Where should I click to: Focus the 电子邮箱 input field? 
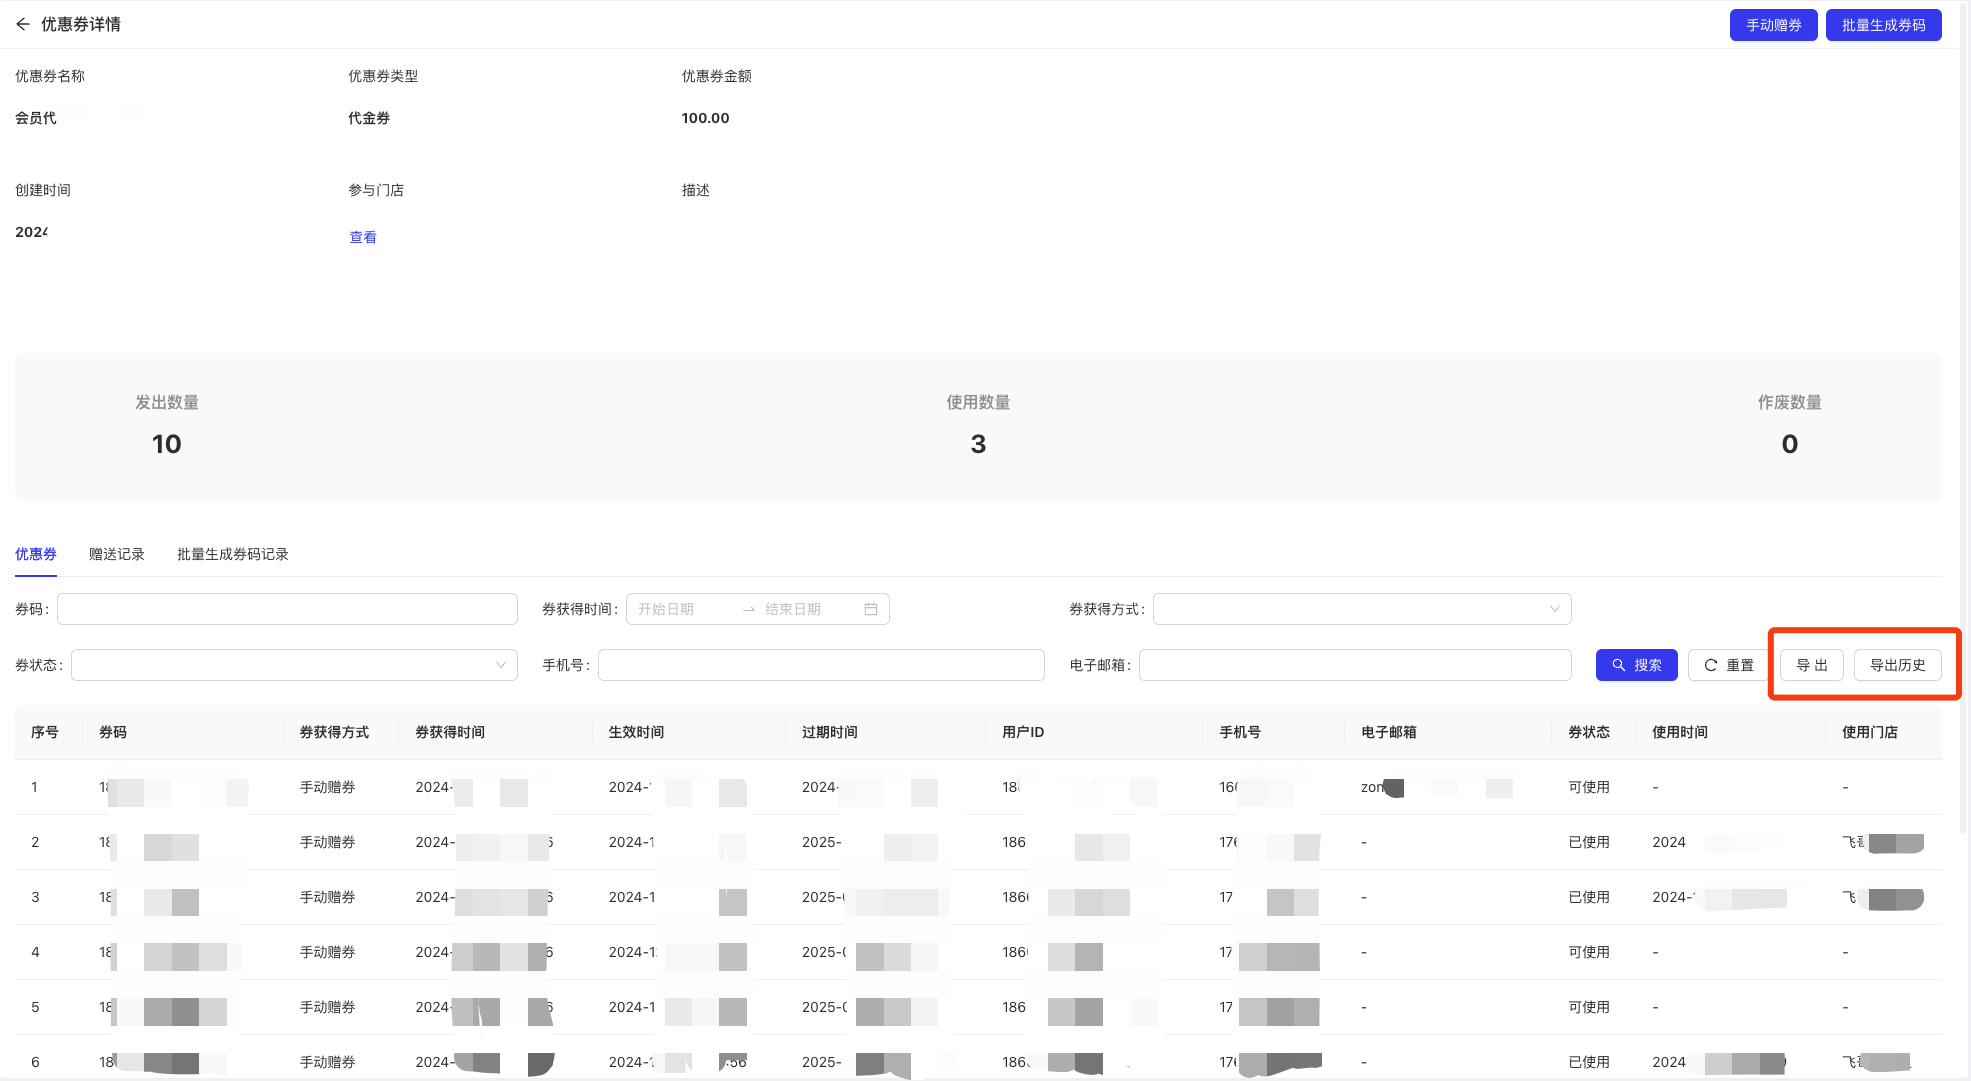pyautogui.click(x=1355, y=665)
